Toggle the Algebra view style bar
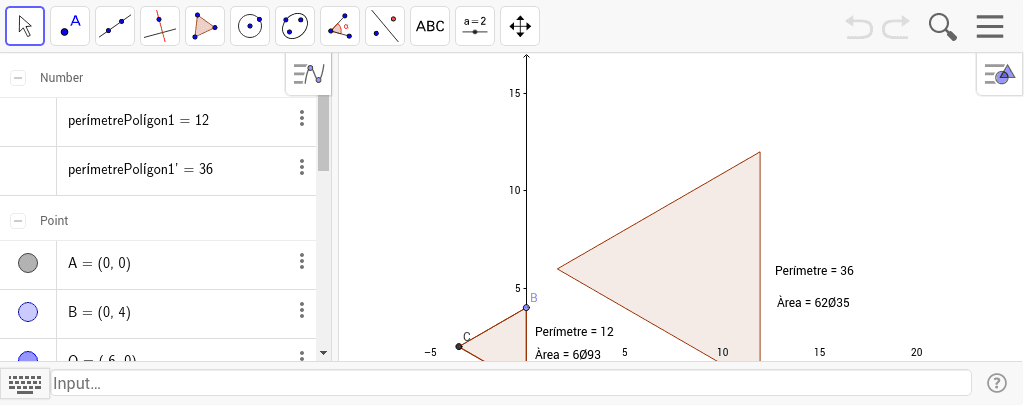Screen dimensions: 1024x406 click(x=309, y=74)
